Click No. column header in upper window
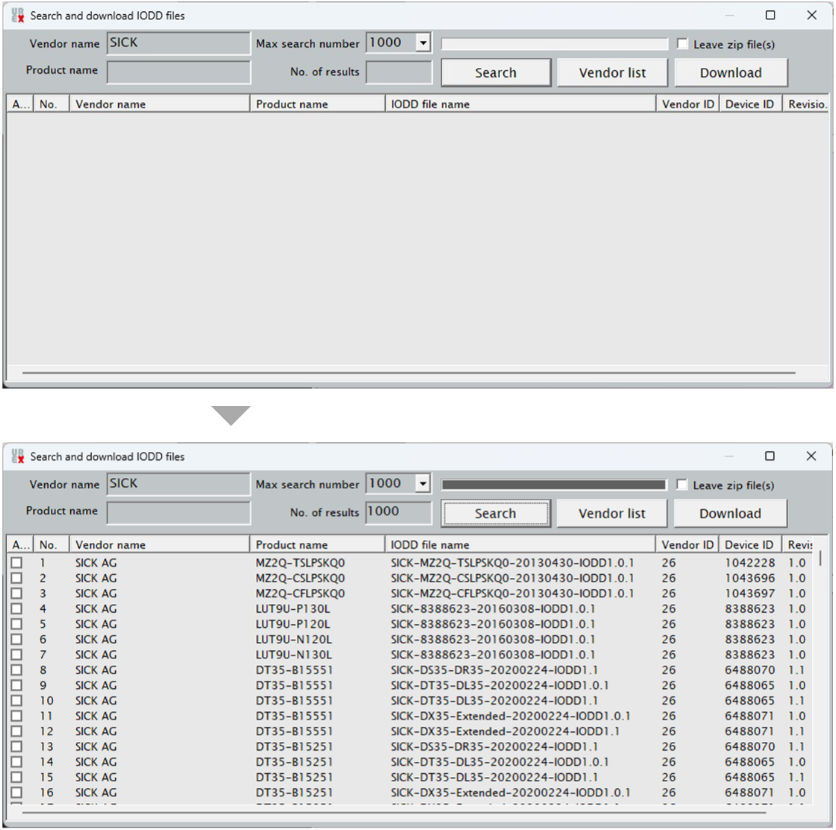The image size is (836, 830). [x=51, y=104]
